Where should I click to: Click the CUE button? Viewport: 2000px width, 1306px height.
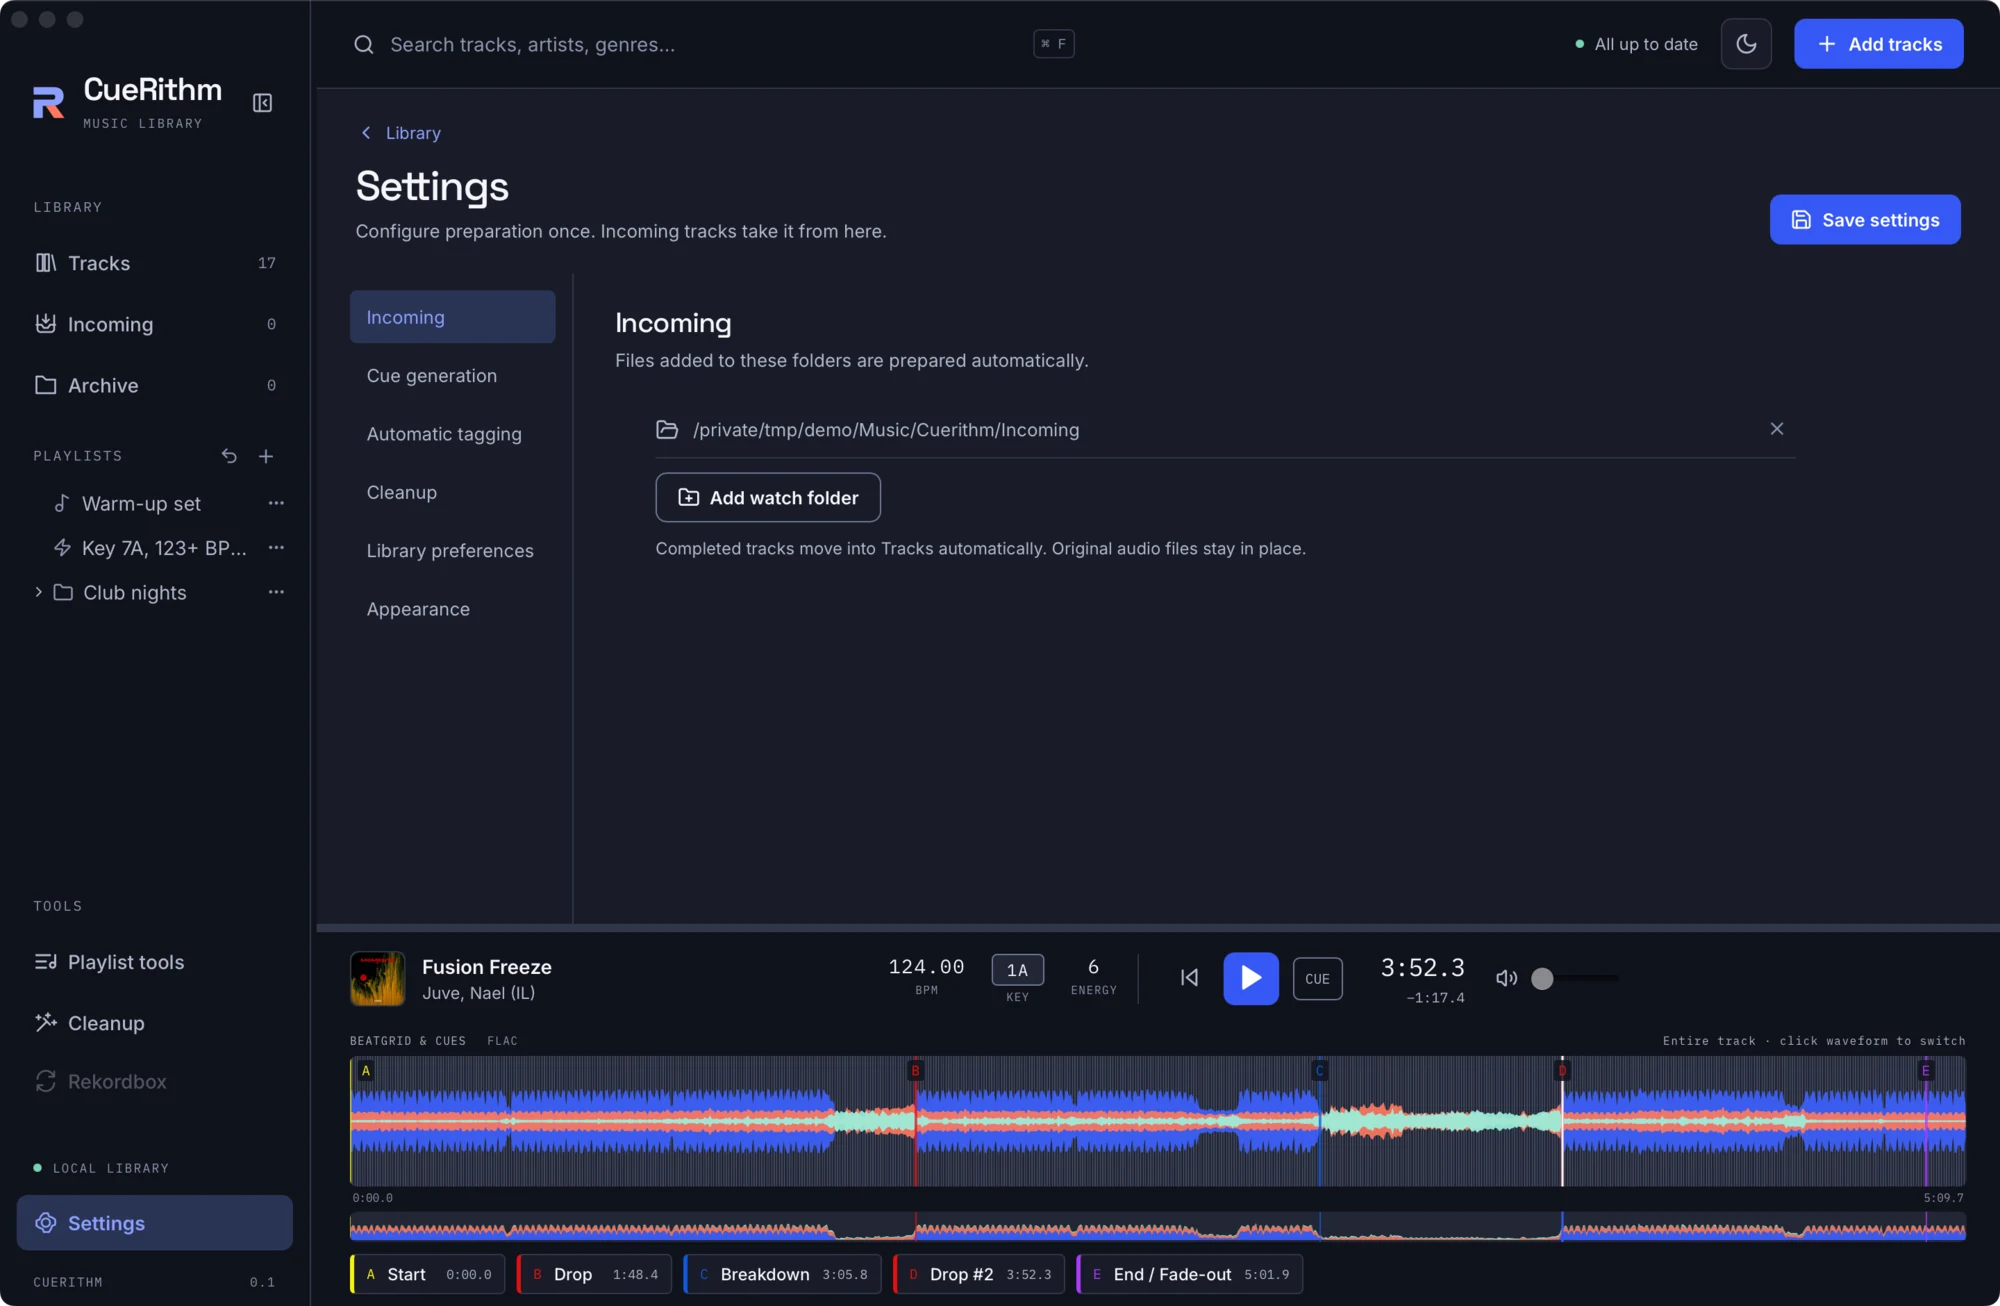1318,979
